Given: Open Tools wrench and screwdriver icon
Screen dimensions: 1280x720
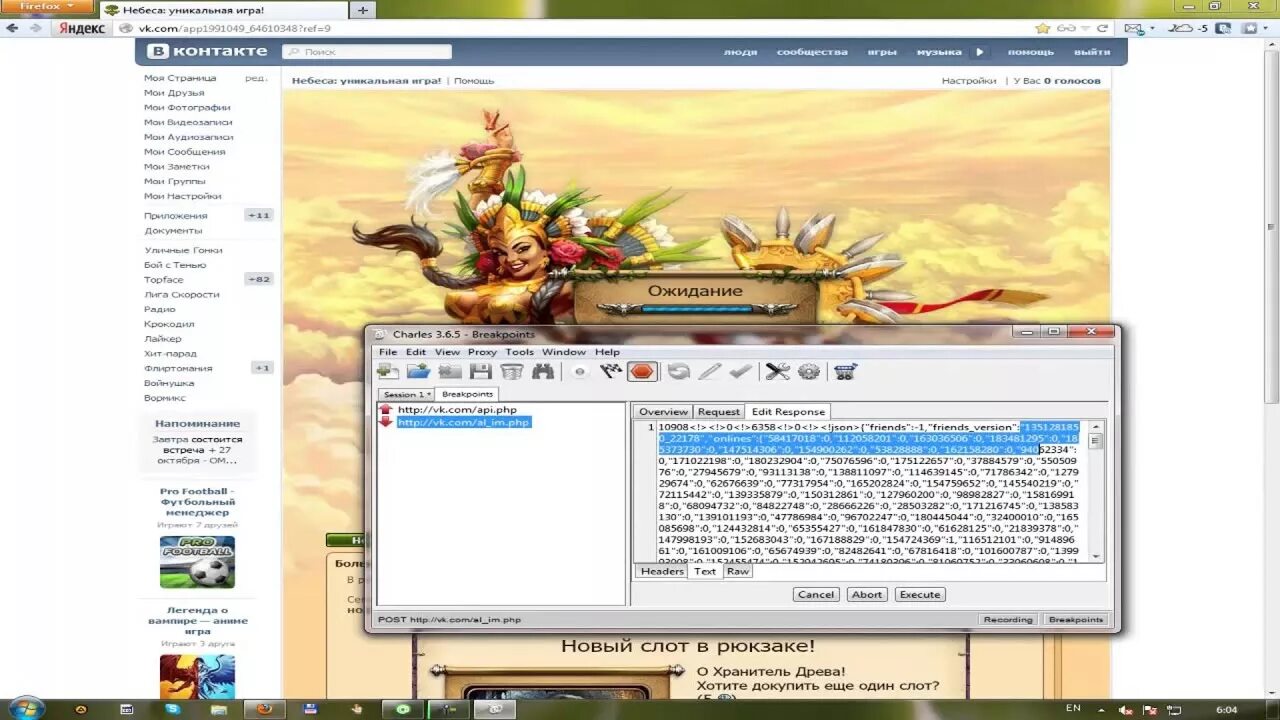Looking at the screenshot, I should pos(777,372).
